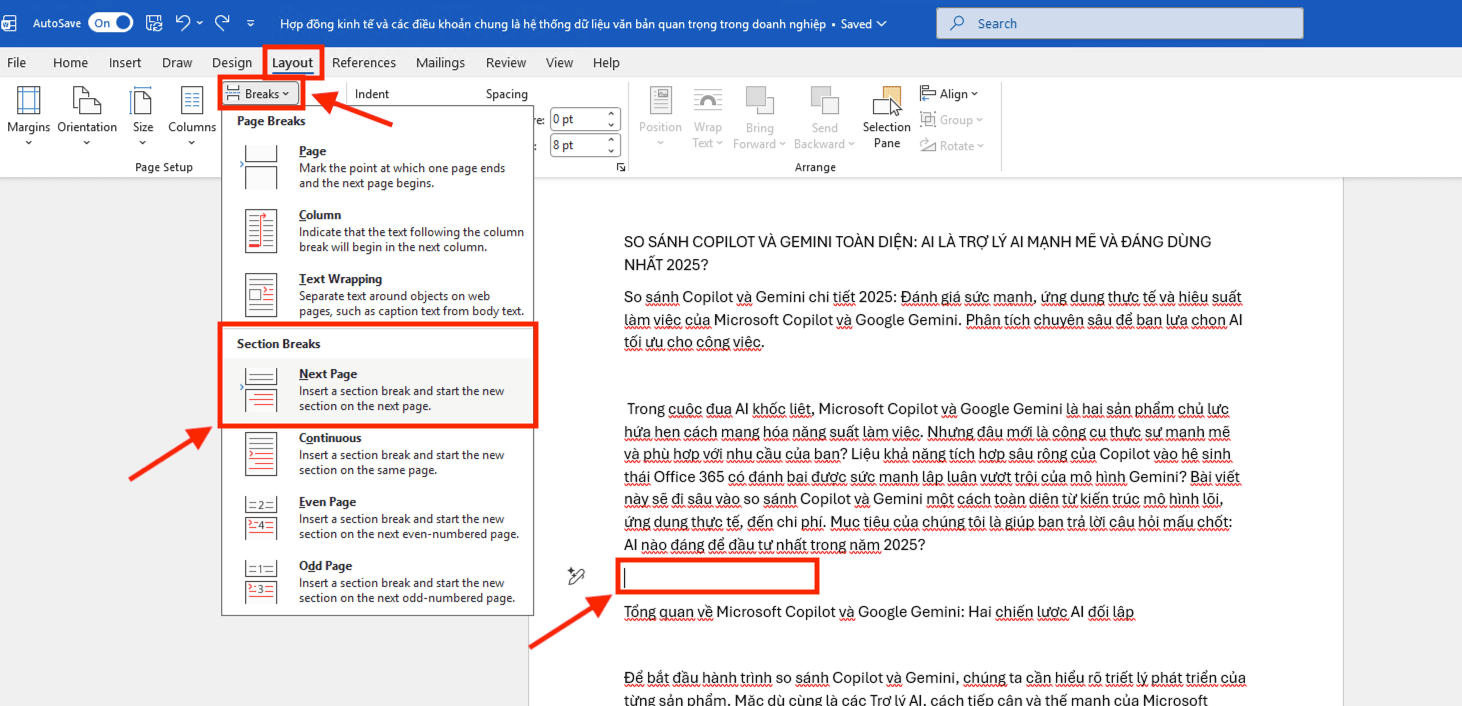This screenshot has height=706, width=1462.
Task: Click the Indent label in Paragraph group
Action: point(372,94)
